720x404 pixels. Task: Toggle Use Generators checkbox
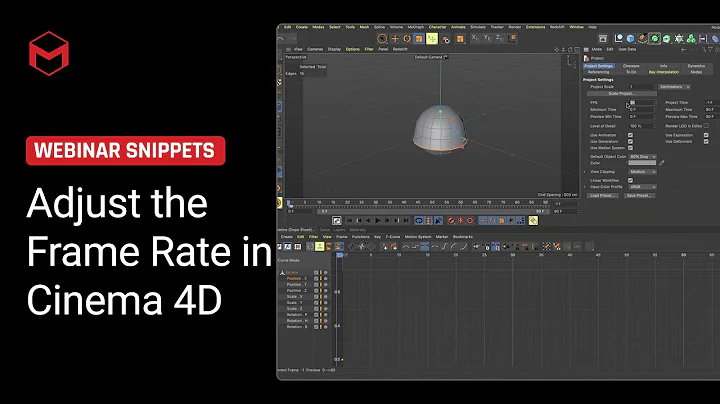(630, 142)
